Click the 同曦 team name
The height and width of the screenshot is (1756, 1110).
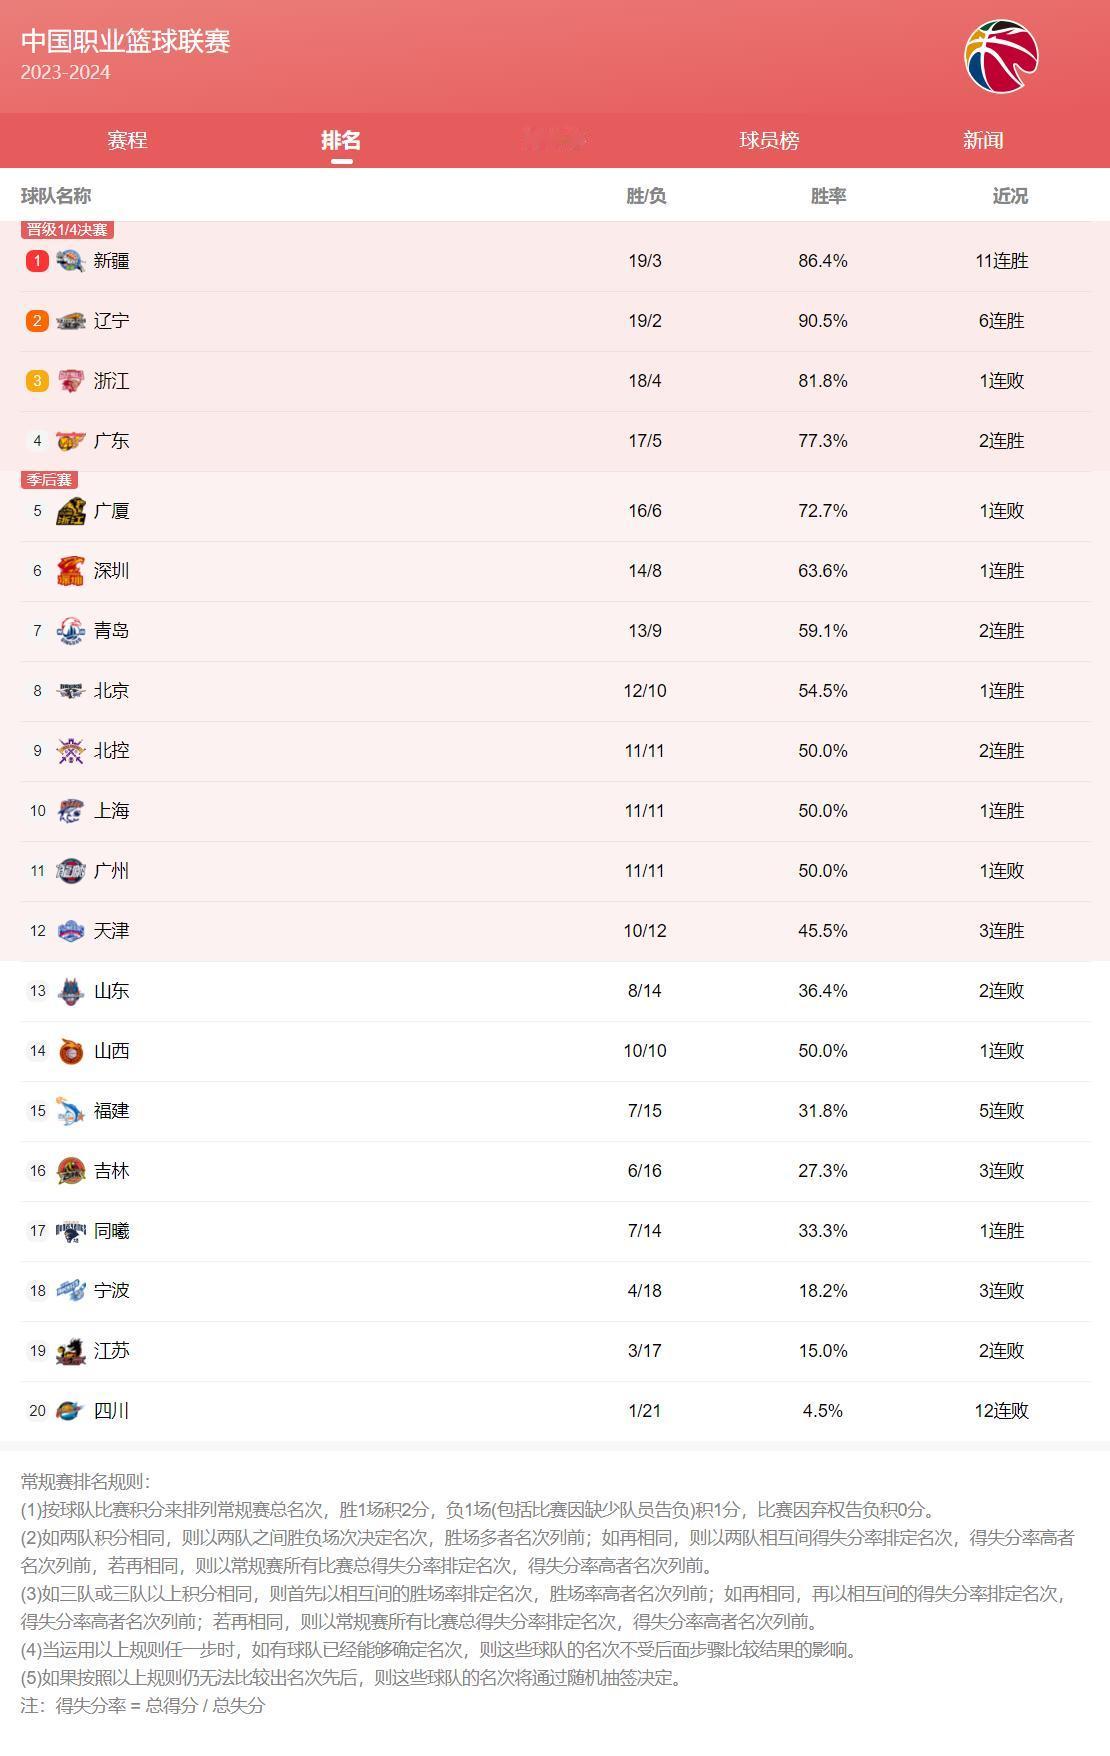click(111, 1231)
